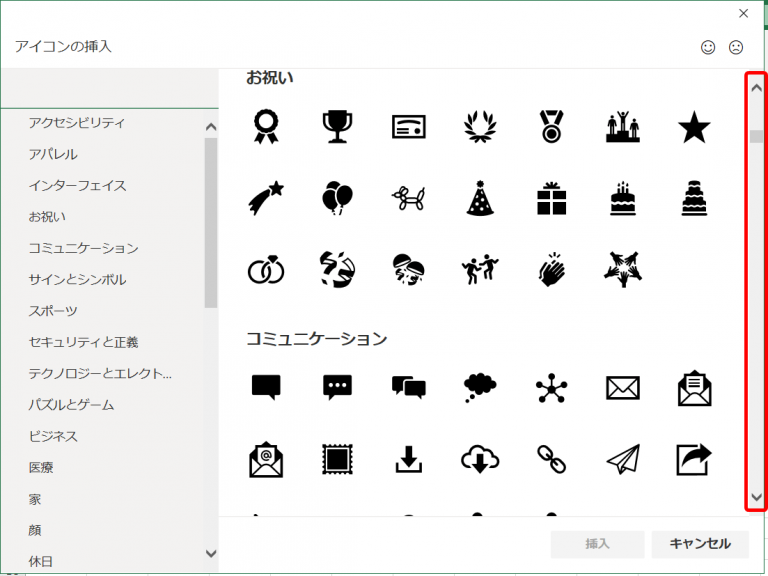Choose the birthday cake icon
The width and height of the screenshot is (768, 576).
click(x=623, y=198)
